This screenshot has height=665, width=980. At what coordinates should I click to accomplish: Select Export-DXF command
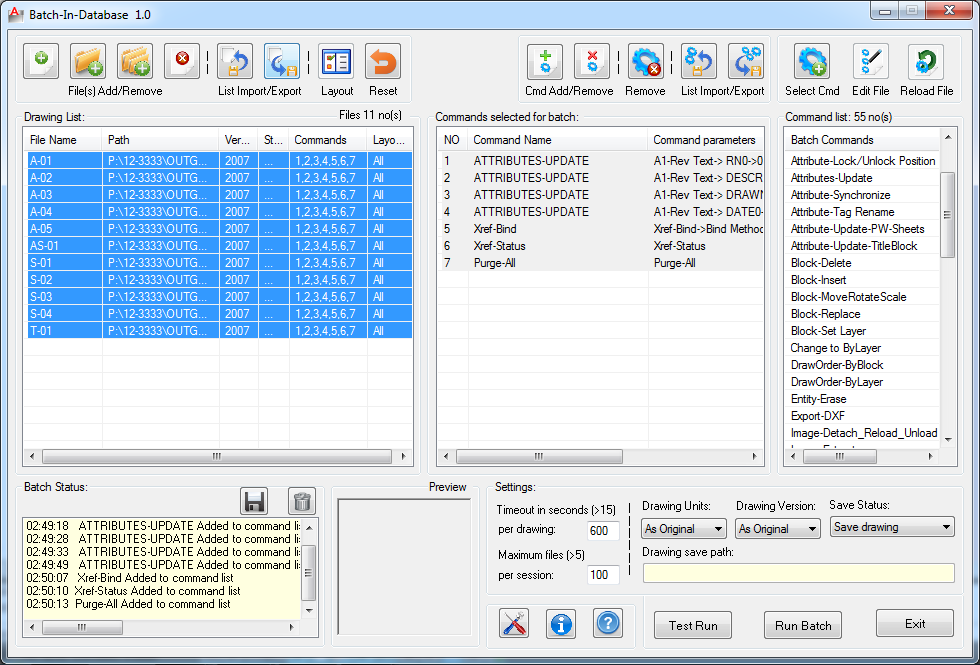click(862, 416)
